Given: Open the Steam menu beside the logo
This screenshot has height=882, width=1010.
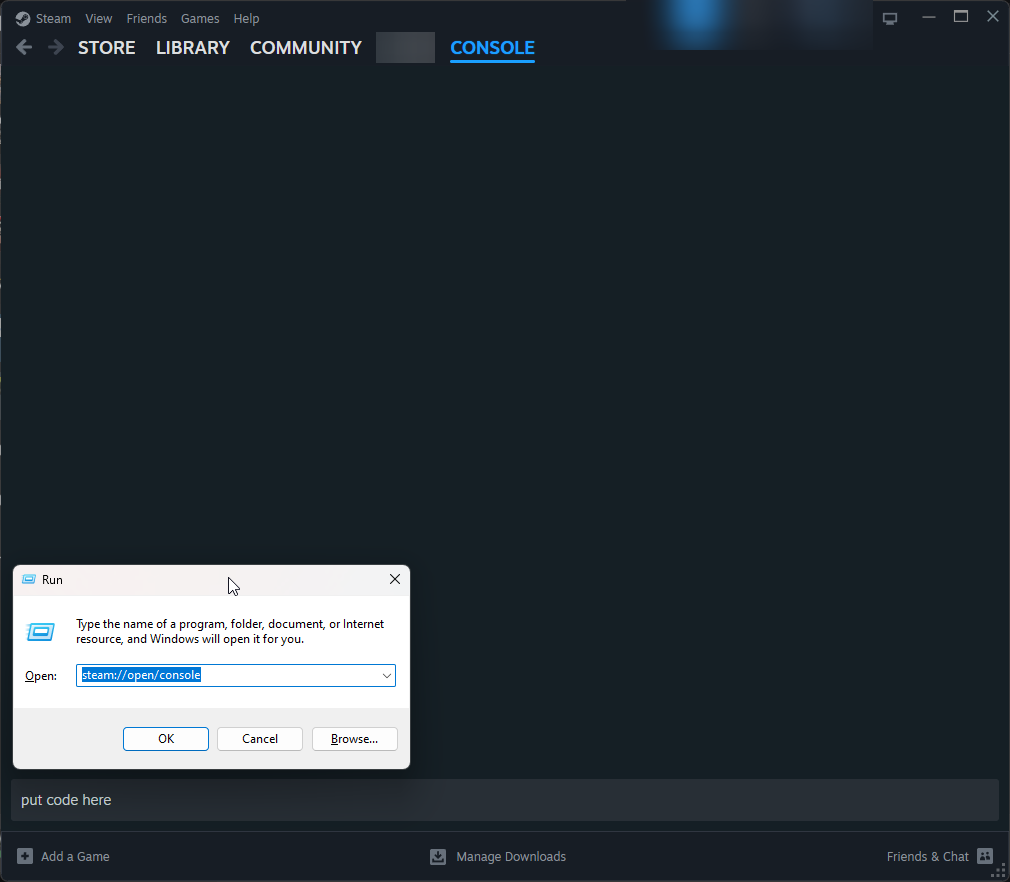Looking at the screenshot, I should 53,18.
